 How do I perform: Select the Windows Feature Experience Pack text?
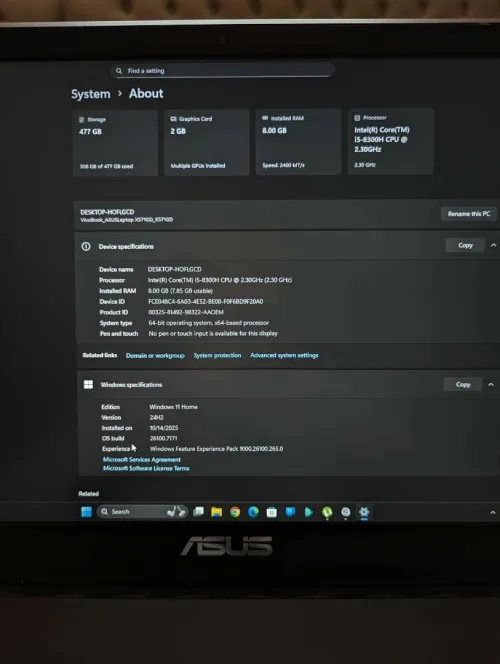pyautogui.click(x=216, y=449)
